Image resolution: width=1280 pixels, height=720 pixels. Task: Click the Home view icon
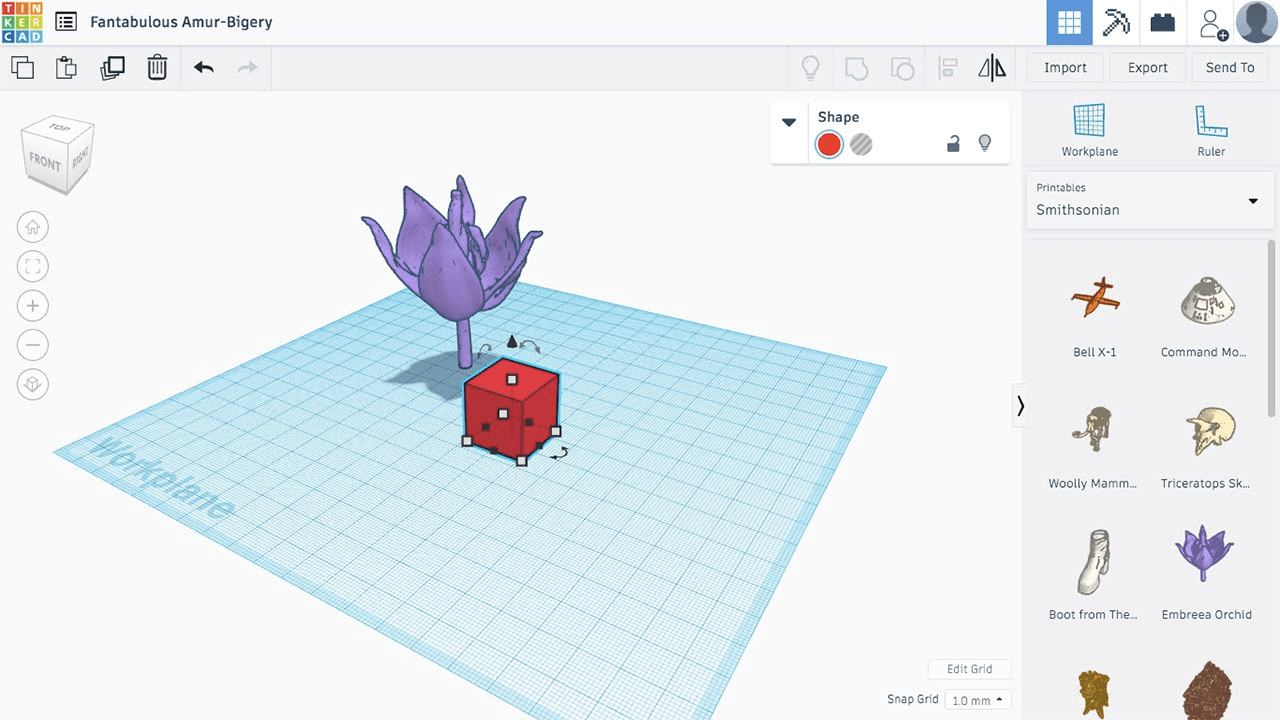click(x=33, y=227)
